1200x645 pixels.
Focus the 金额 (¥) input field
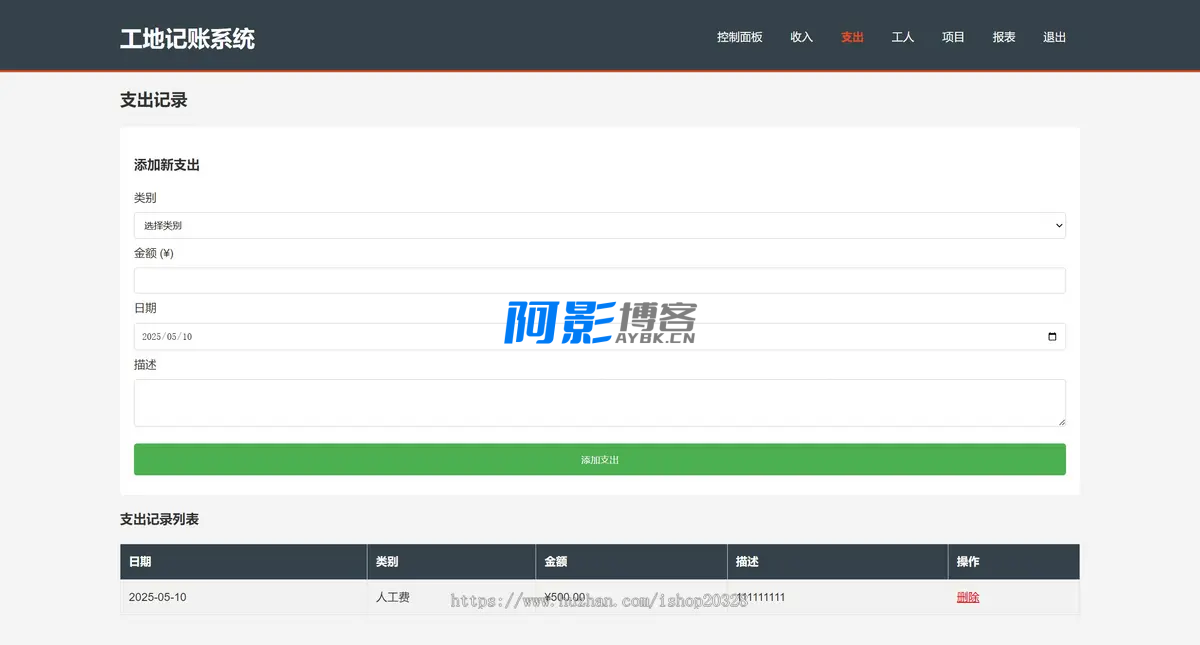pos(600,281)
